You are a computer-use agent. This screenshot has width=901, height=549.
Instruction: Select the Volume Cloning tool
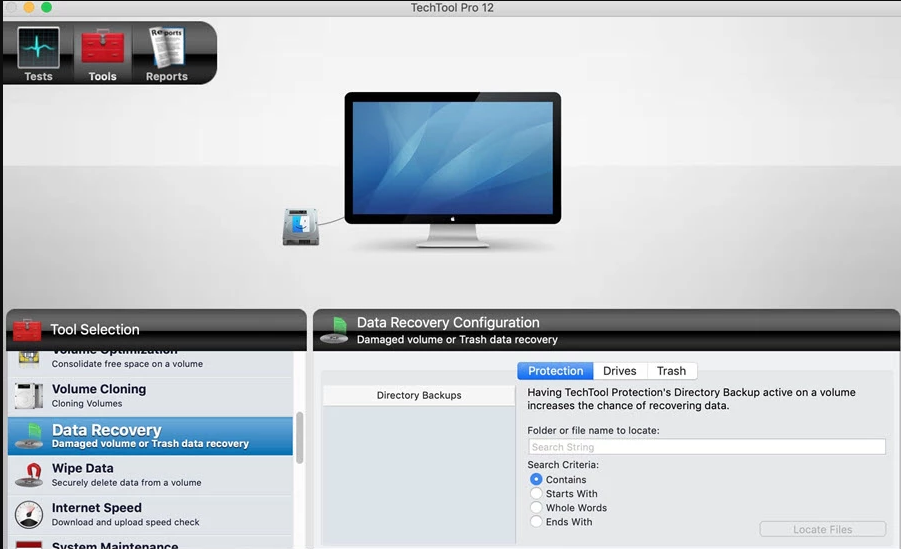tap(151, 396)
